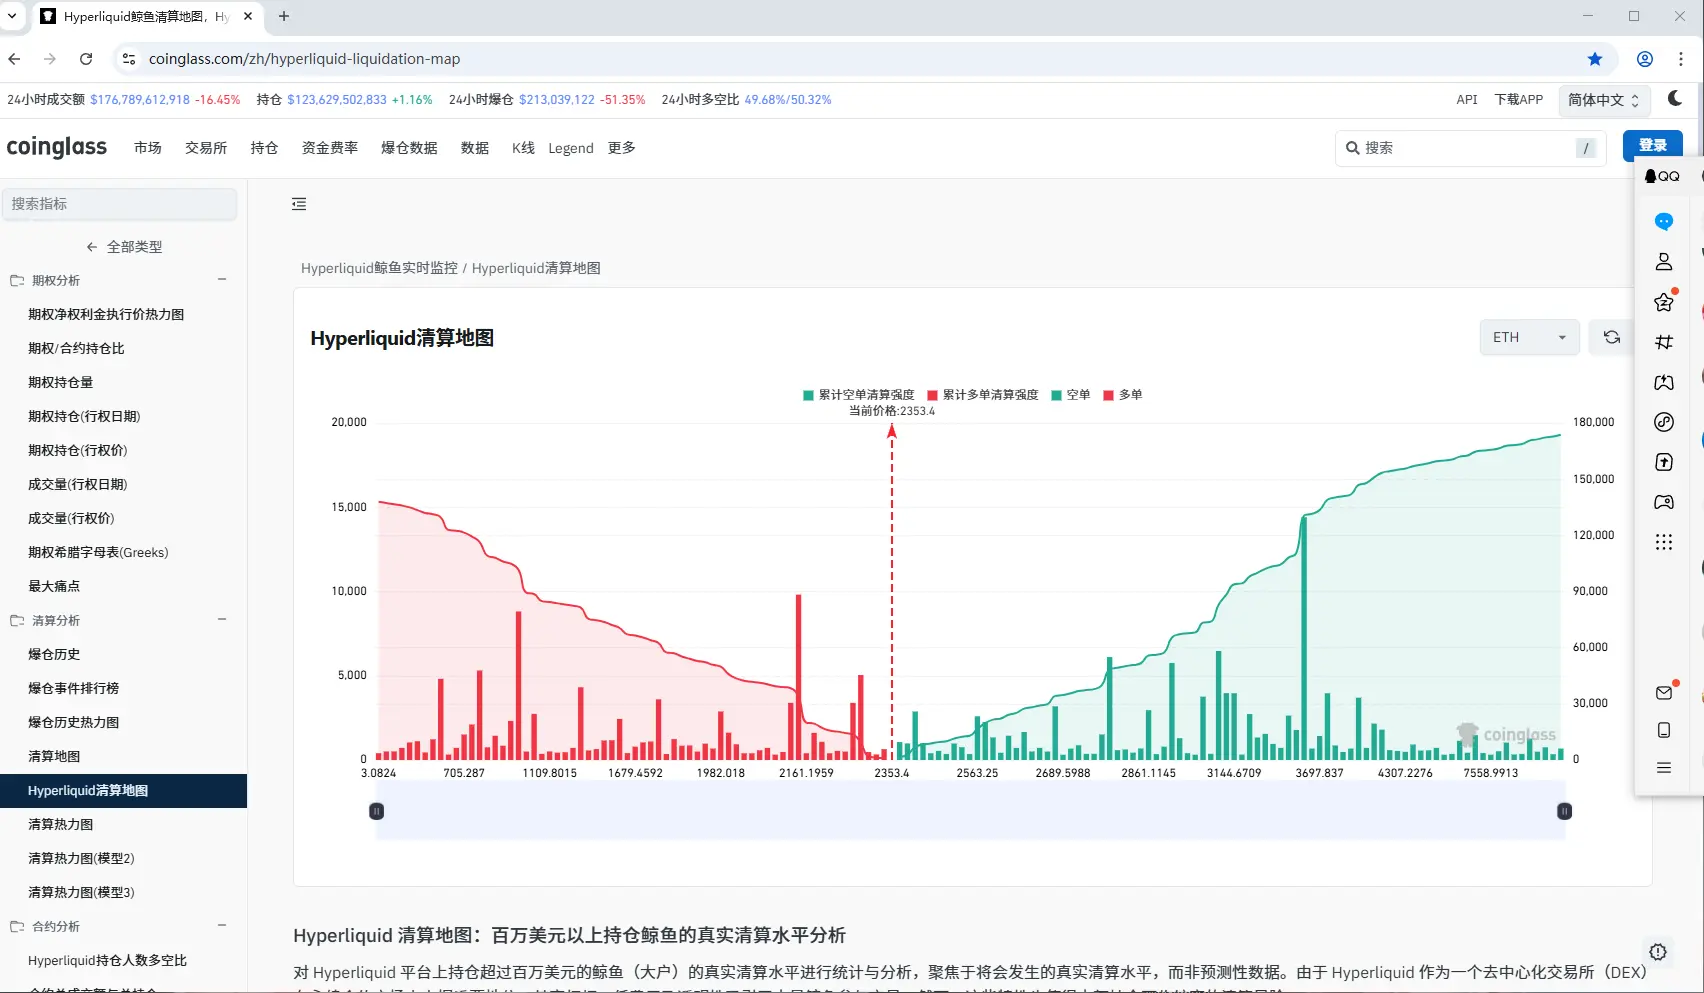
Task: Toggle 多单 legend series visibility
Action: [x=1123, y=395]
